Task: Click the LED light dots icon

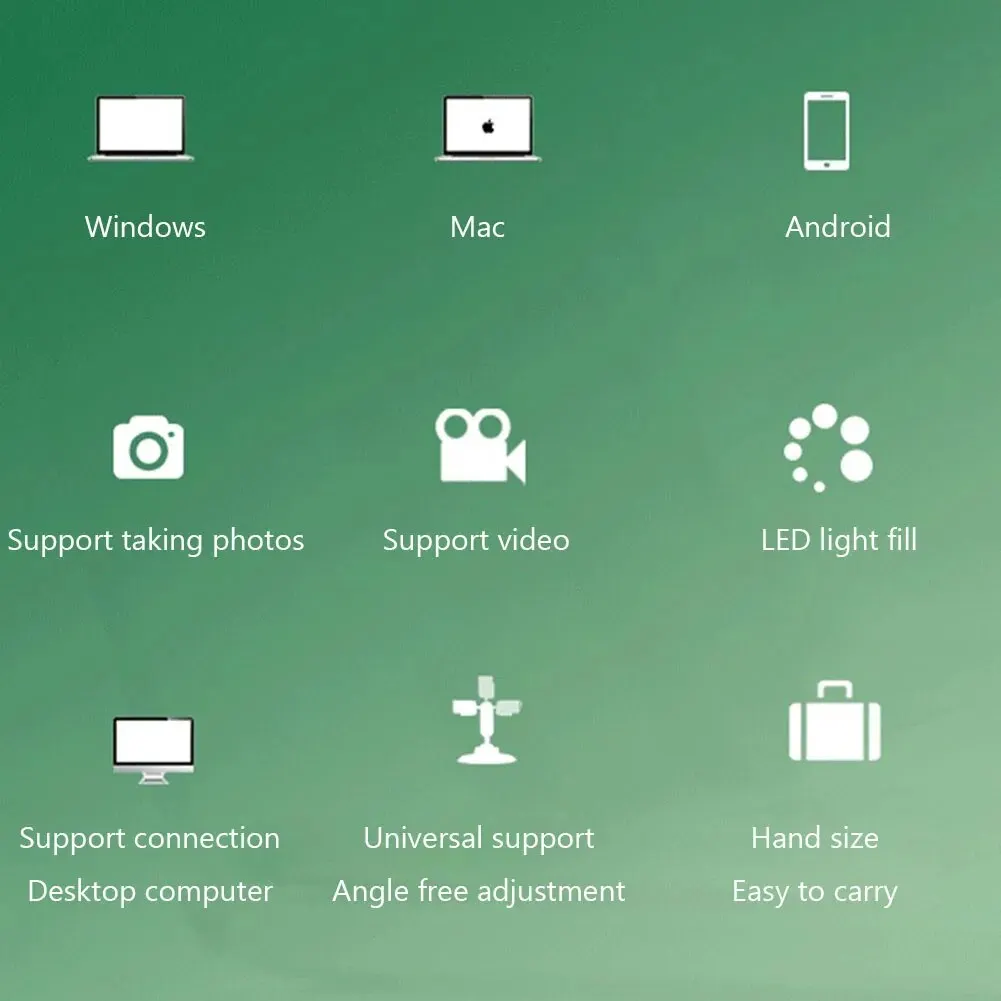Action: pos(828,448)
